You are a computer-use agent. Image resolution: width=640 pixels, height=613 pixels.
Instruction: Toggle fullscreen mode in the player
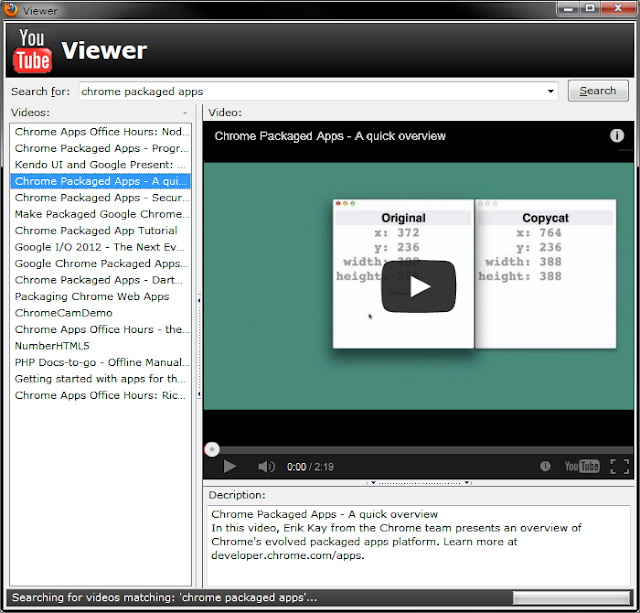coord(620,466)
